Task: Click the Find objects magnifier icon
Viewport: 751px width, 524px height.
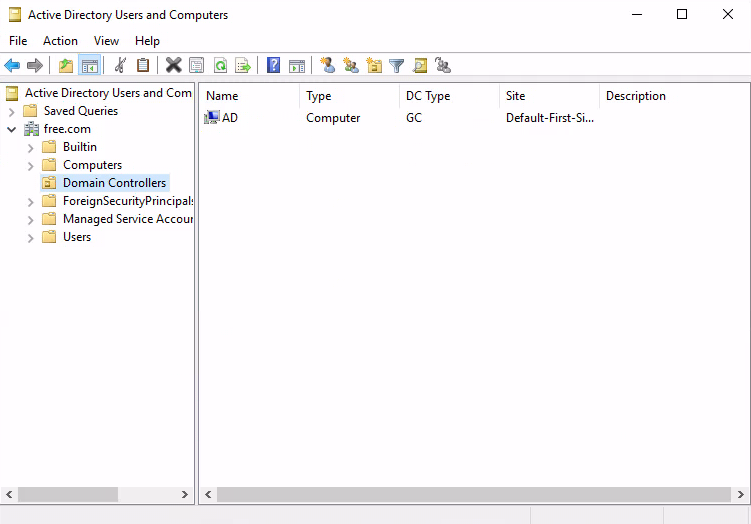Action: point(420,65)
